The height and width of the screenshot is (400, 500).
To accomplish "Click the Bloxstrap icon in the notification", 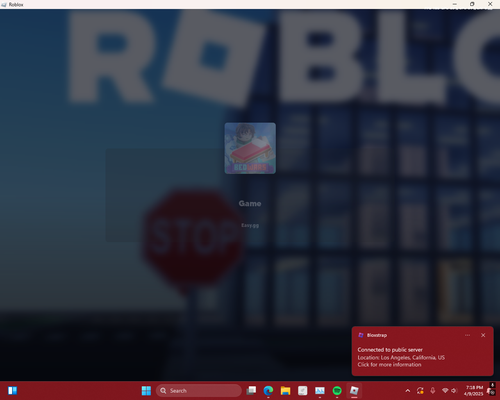I will 361,335.
